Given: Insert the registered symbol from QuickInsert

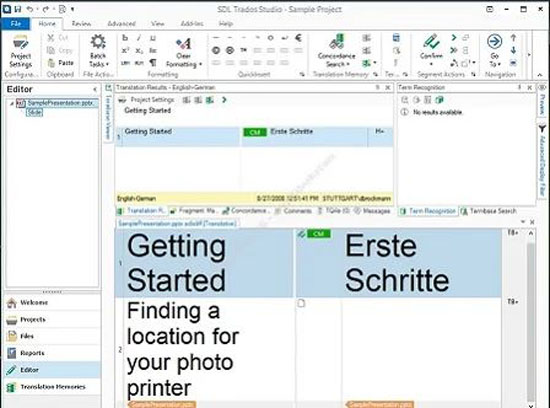Looking at the screenshot, I should click(x=230, y=51).
